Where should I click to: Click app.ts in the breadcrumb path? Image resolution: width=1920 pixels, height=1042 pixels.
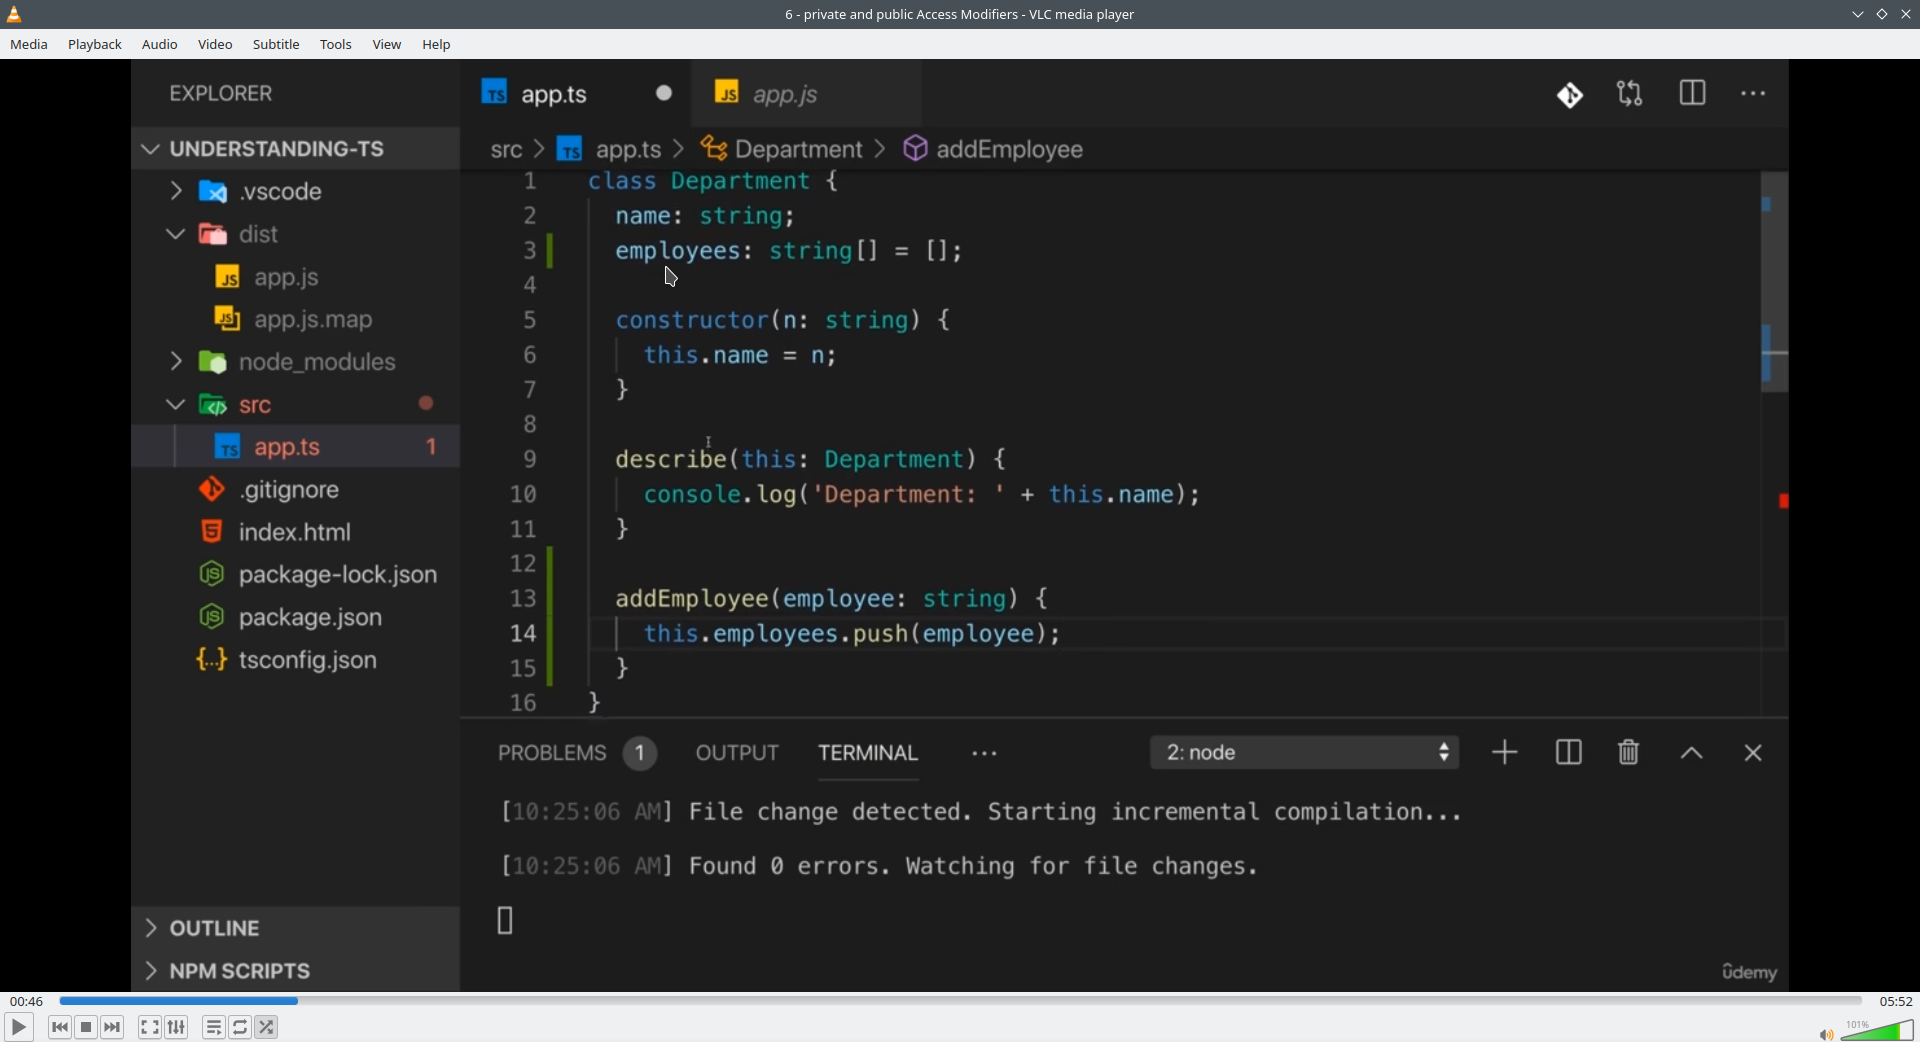tap(628, 150)
